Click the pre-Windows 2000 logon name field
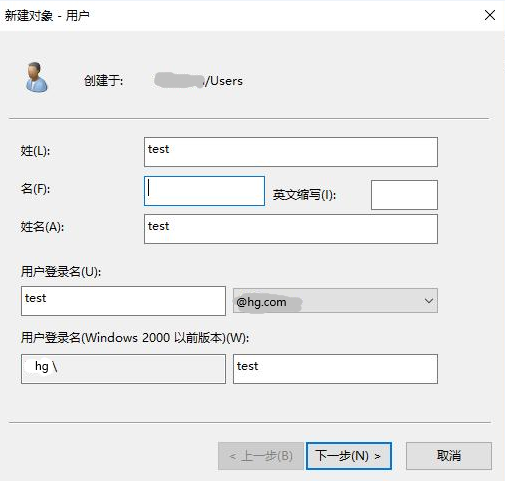This screenshot has height=481, width=505. tap(335, 369)
